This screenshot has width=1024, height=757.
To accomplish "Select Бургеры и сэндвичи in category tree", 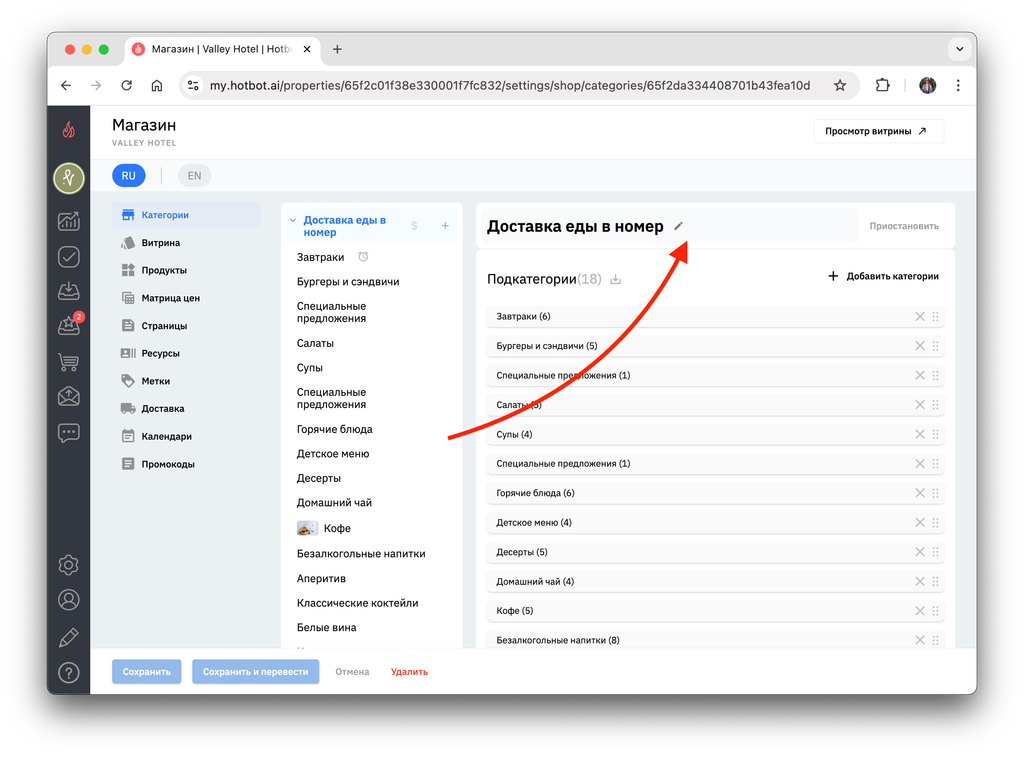I will (348, 282).
